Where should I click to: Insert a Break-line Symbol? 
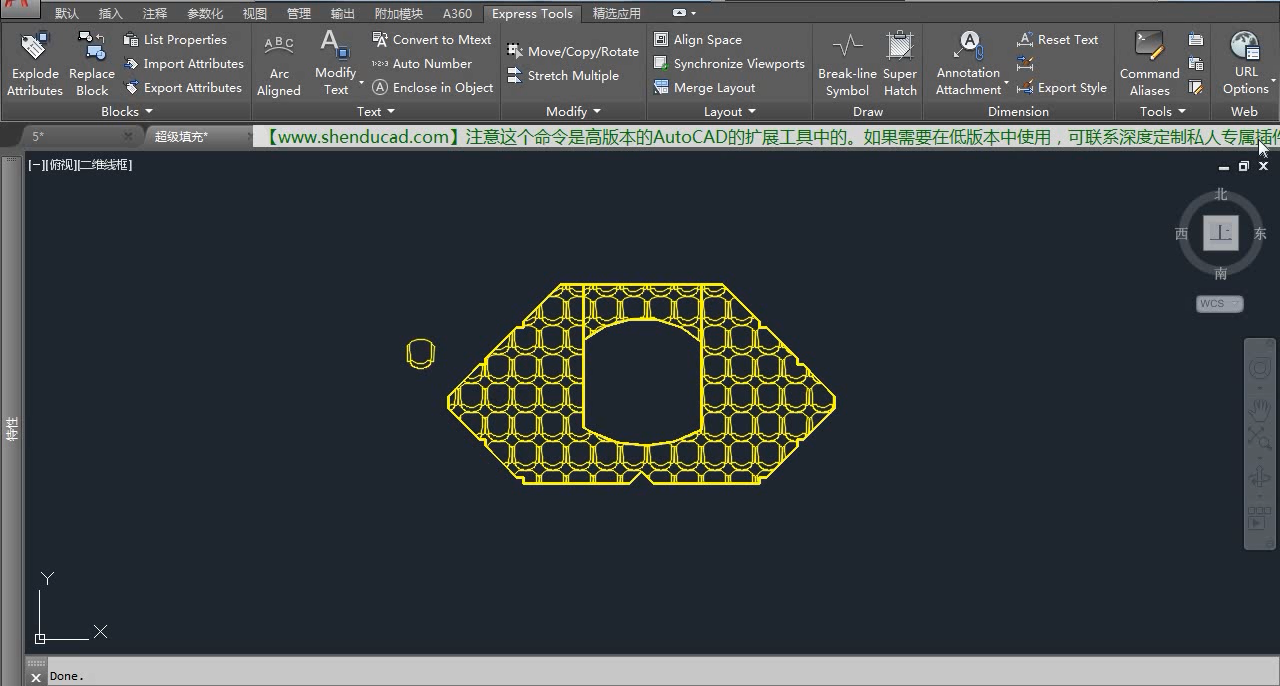(x=847, y=65)
